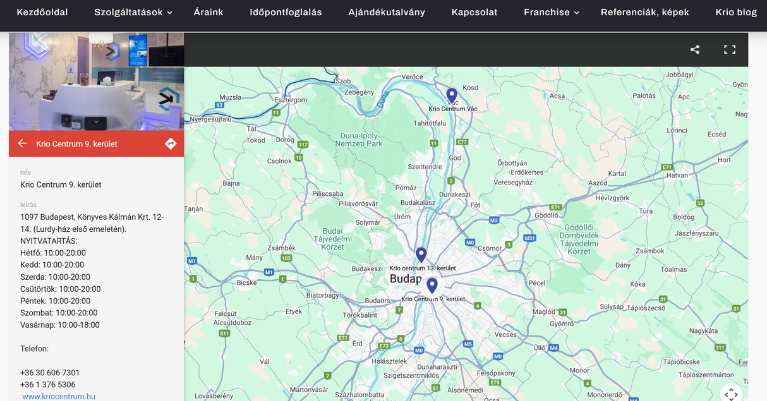Click the address line 1097 Budapest, Könyves Kálmán
The height and width of the screenshot is (401, 767).
tap(92, 217)
